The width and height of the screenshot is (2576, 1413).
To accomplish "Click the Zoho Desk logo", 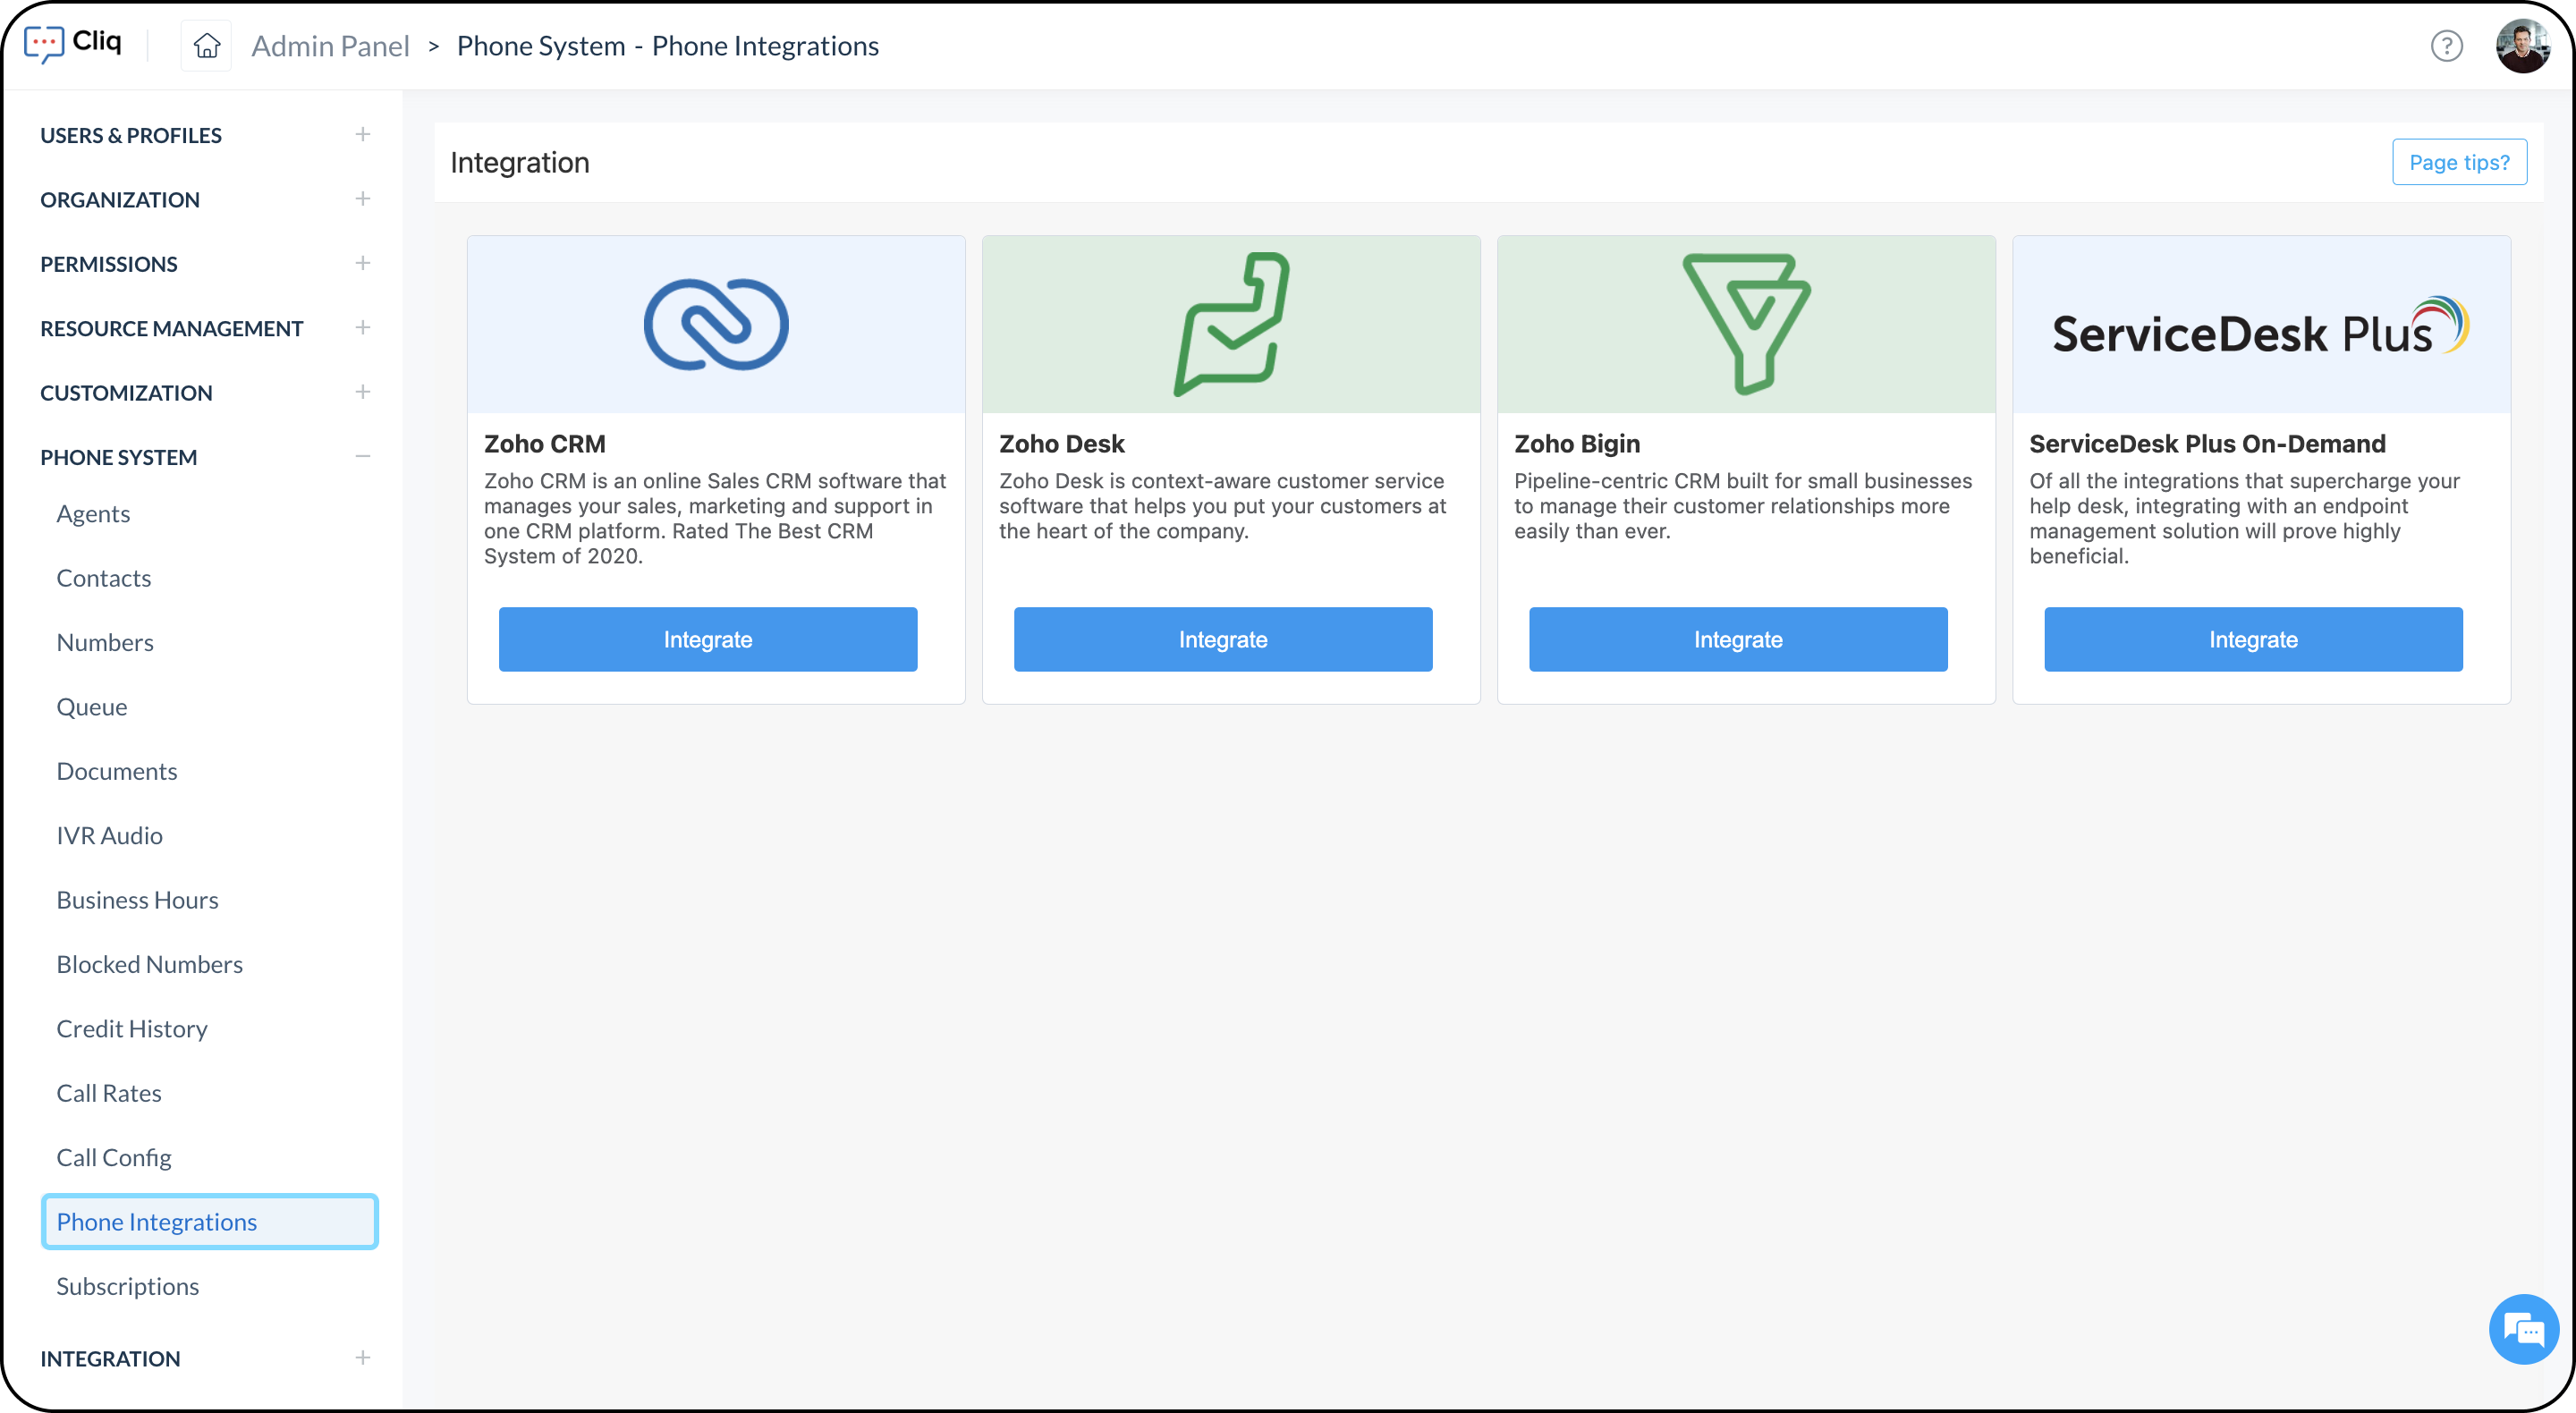I will coord(1231,325).
